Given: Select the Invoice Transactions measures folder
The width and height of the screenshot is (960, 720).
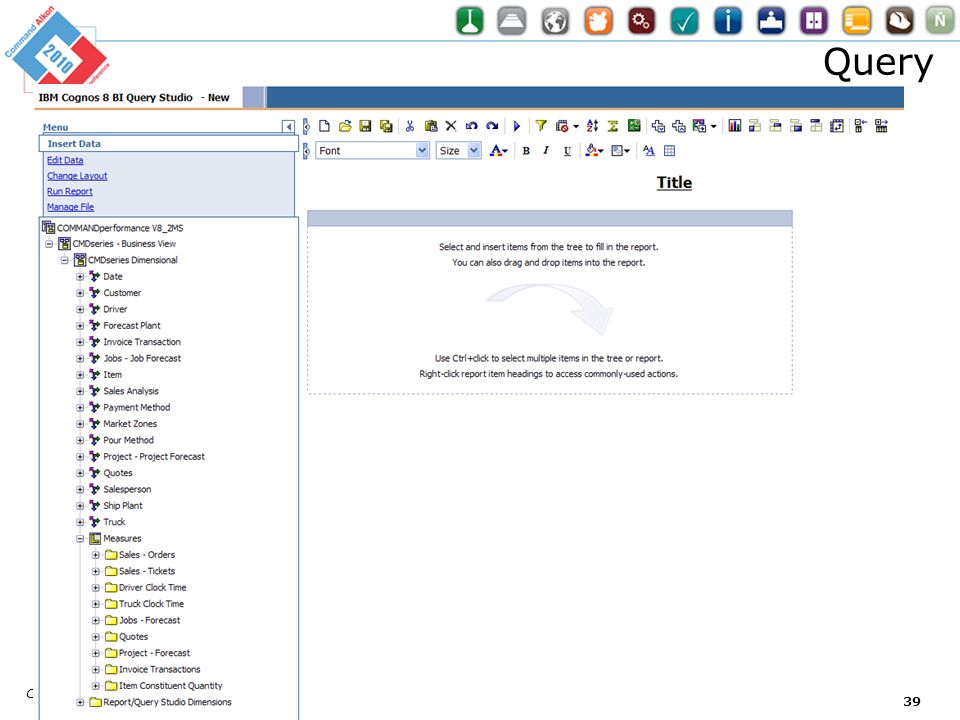Looking at the screenshot, I should [x=159, y=669].
